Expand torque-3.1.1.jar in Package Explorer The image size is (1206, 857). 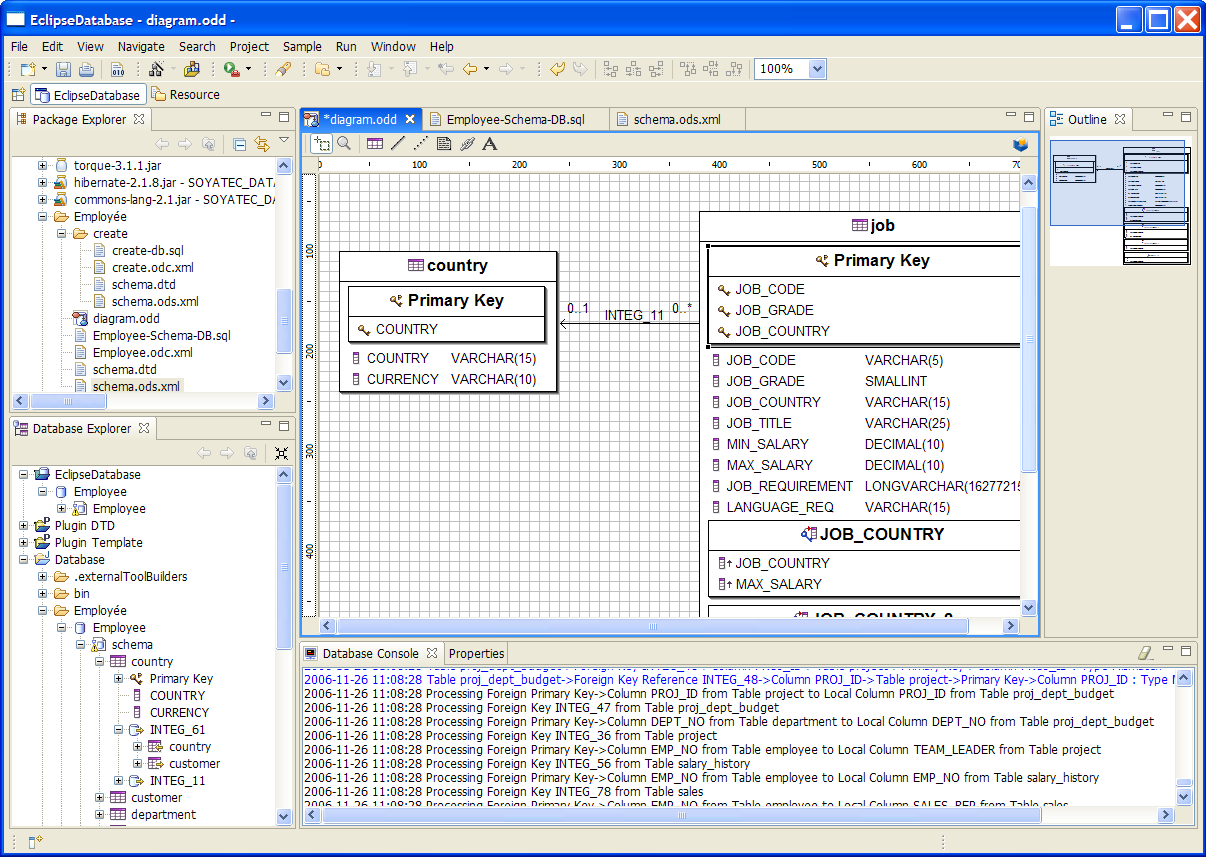pos(43,165)
